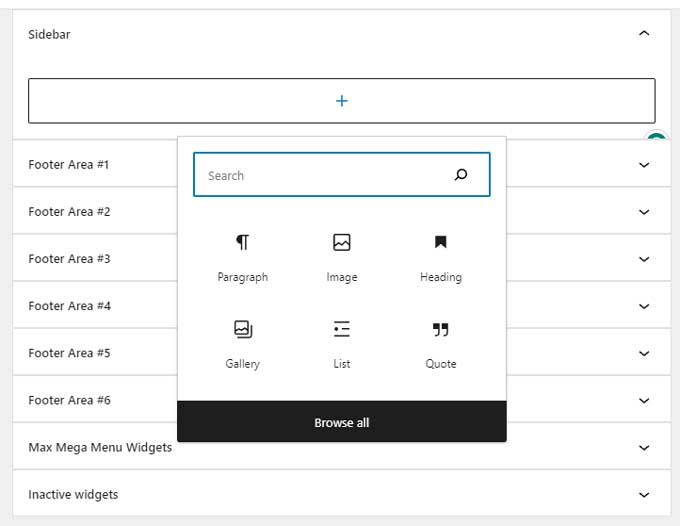Click the Browse all button

click(342, 422)
